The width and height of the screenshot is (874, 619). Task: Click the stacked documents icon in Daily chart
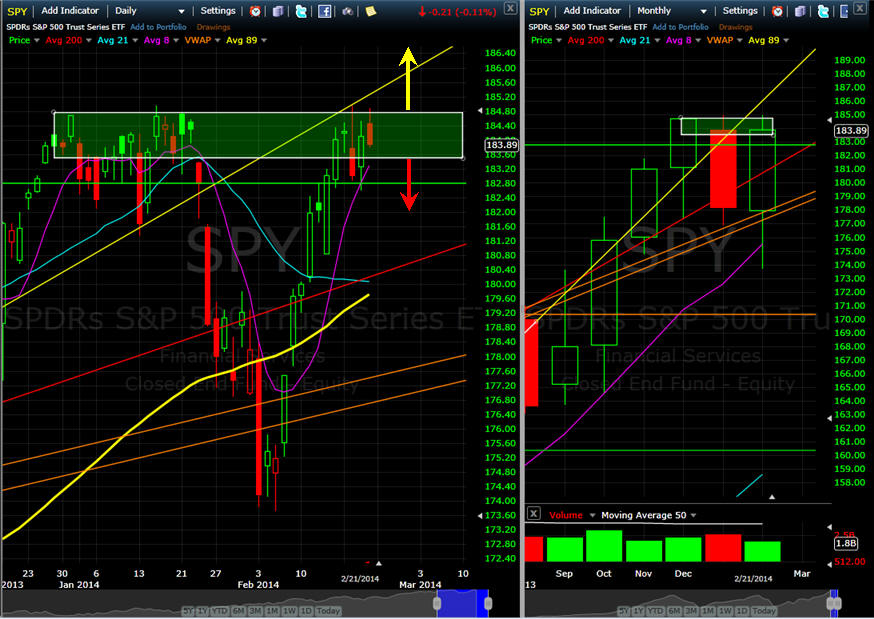coord(278,11)
